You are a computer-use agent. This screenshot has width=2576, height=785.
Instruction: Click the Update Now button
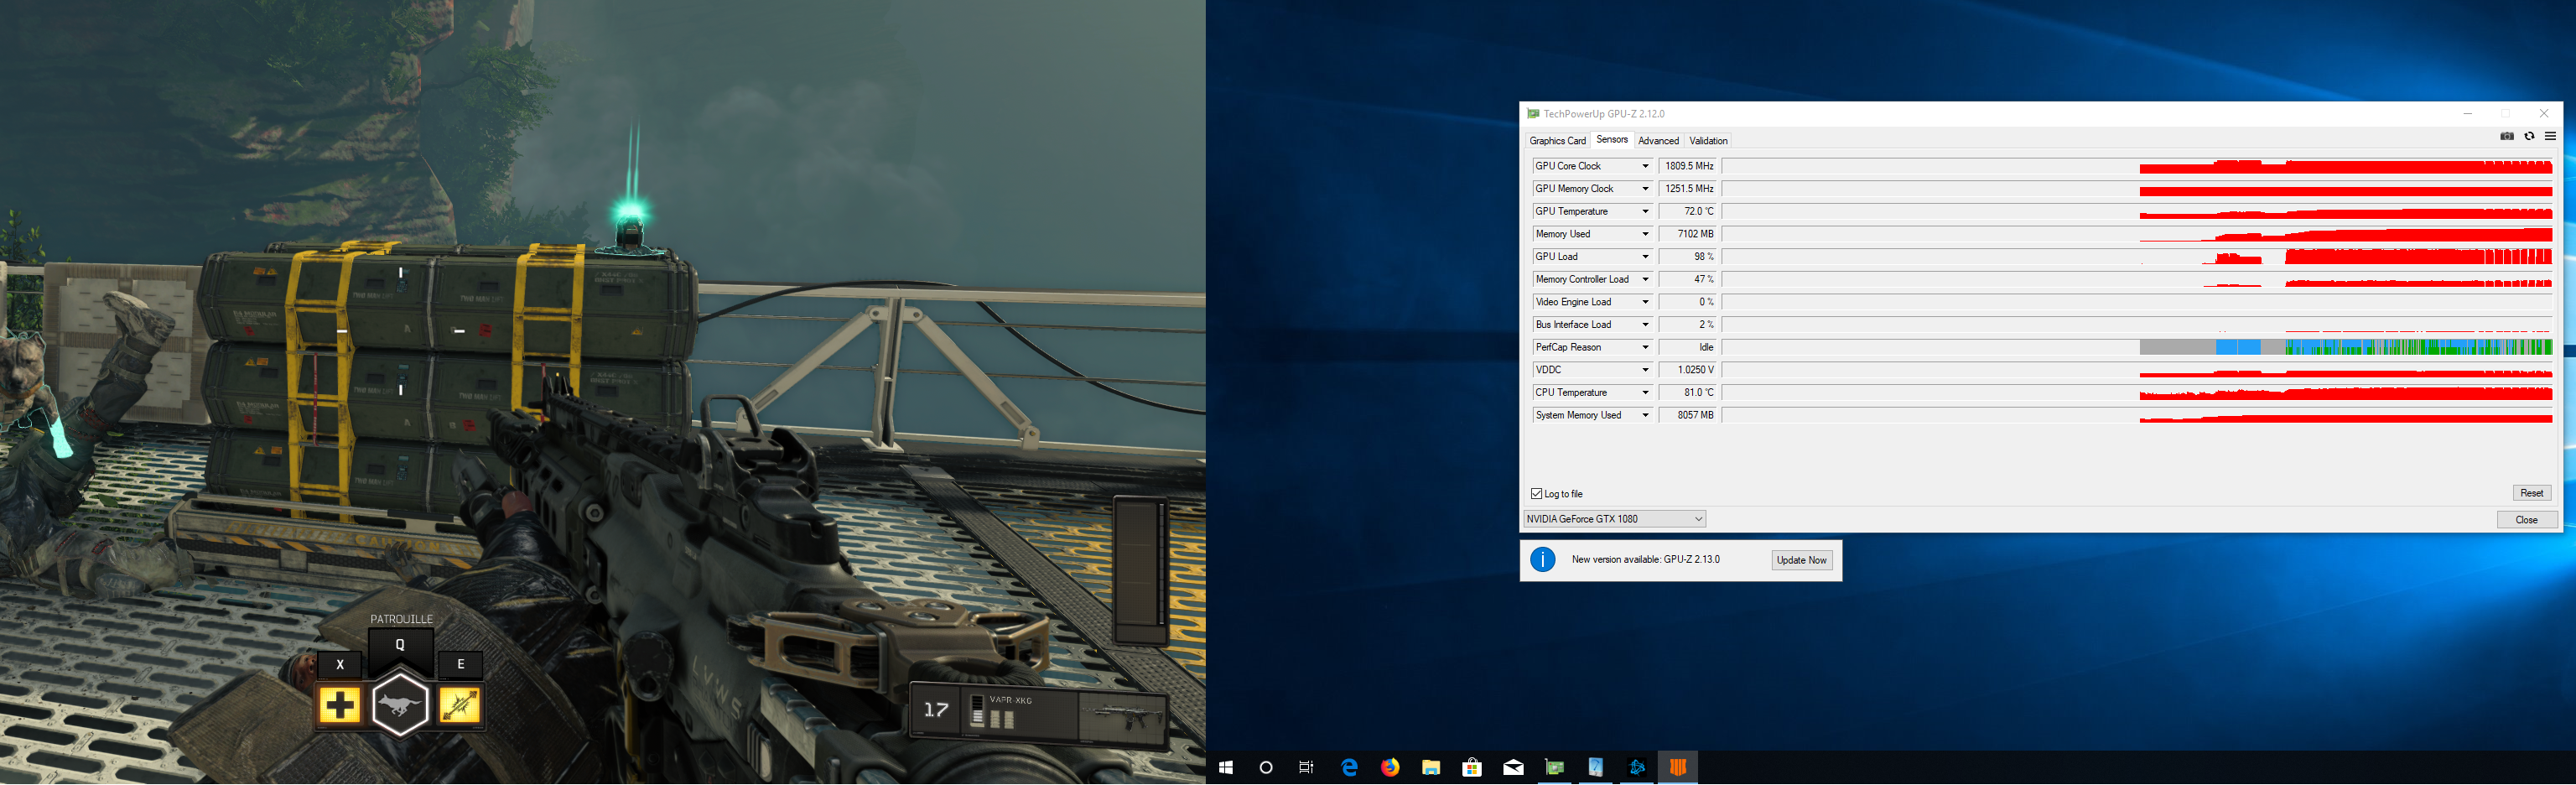pos(1801,560)
